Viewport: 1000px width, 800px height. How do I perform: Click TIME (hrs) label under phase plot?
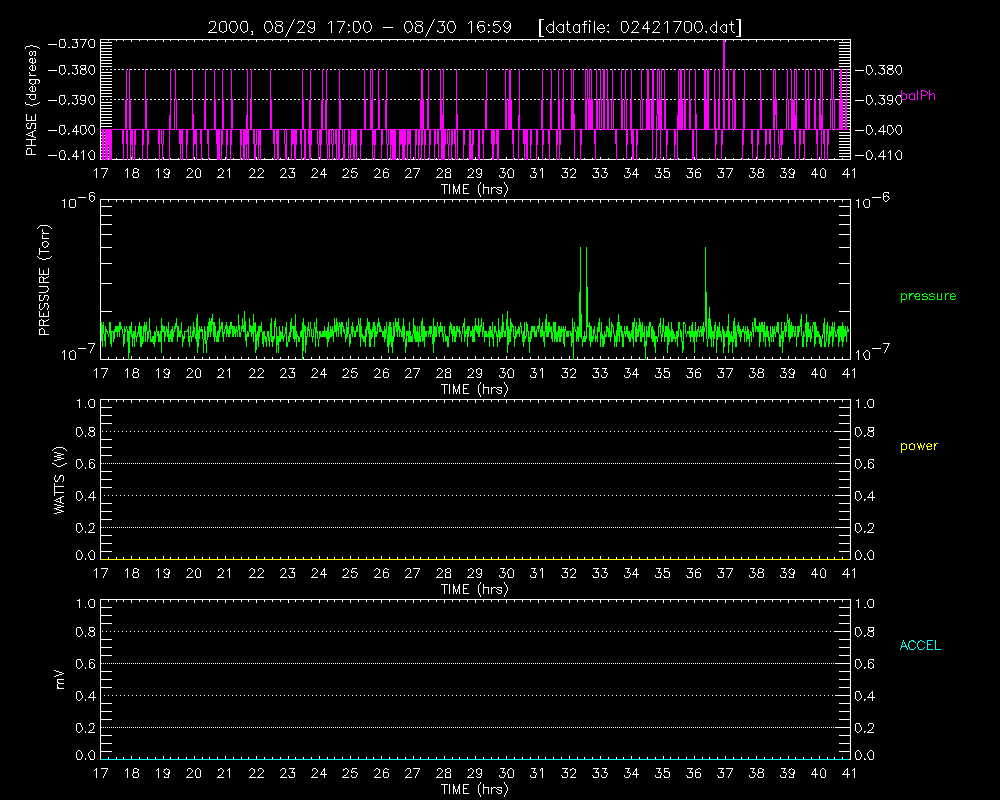click(474, 189)
